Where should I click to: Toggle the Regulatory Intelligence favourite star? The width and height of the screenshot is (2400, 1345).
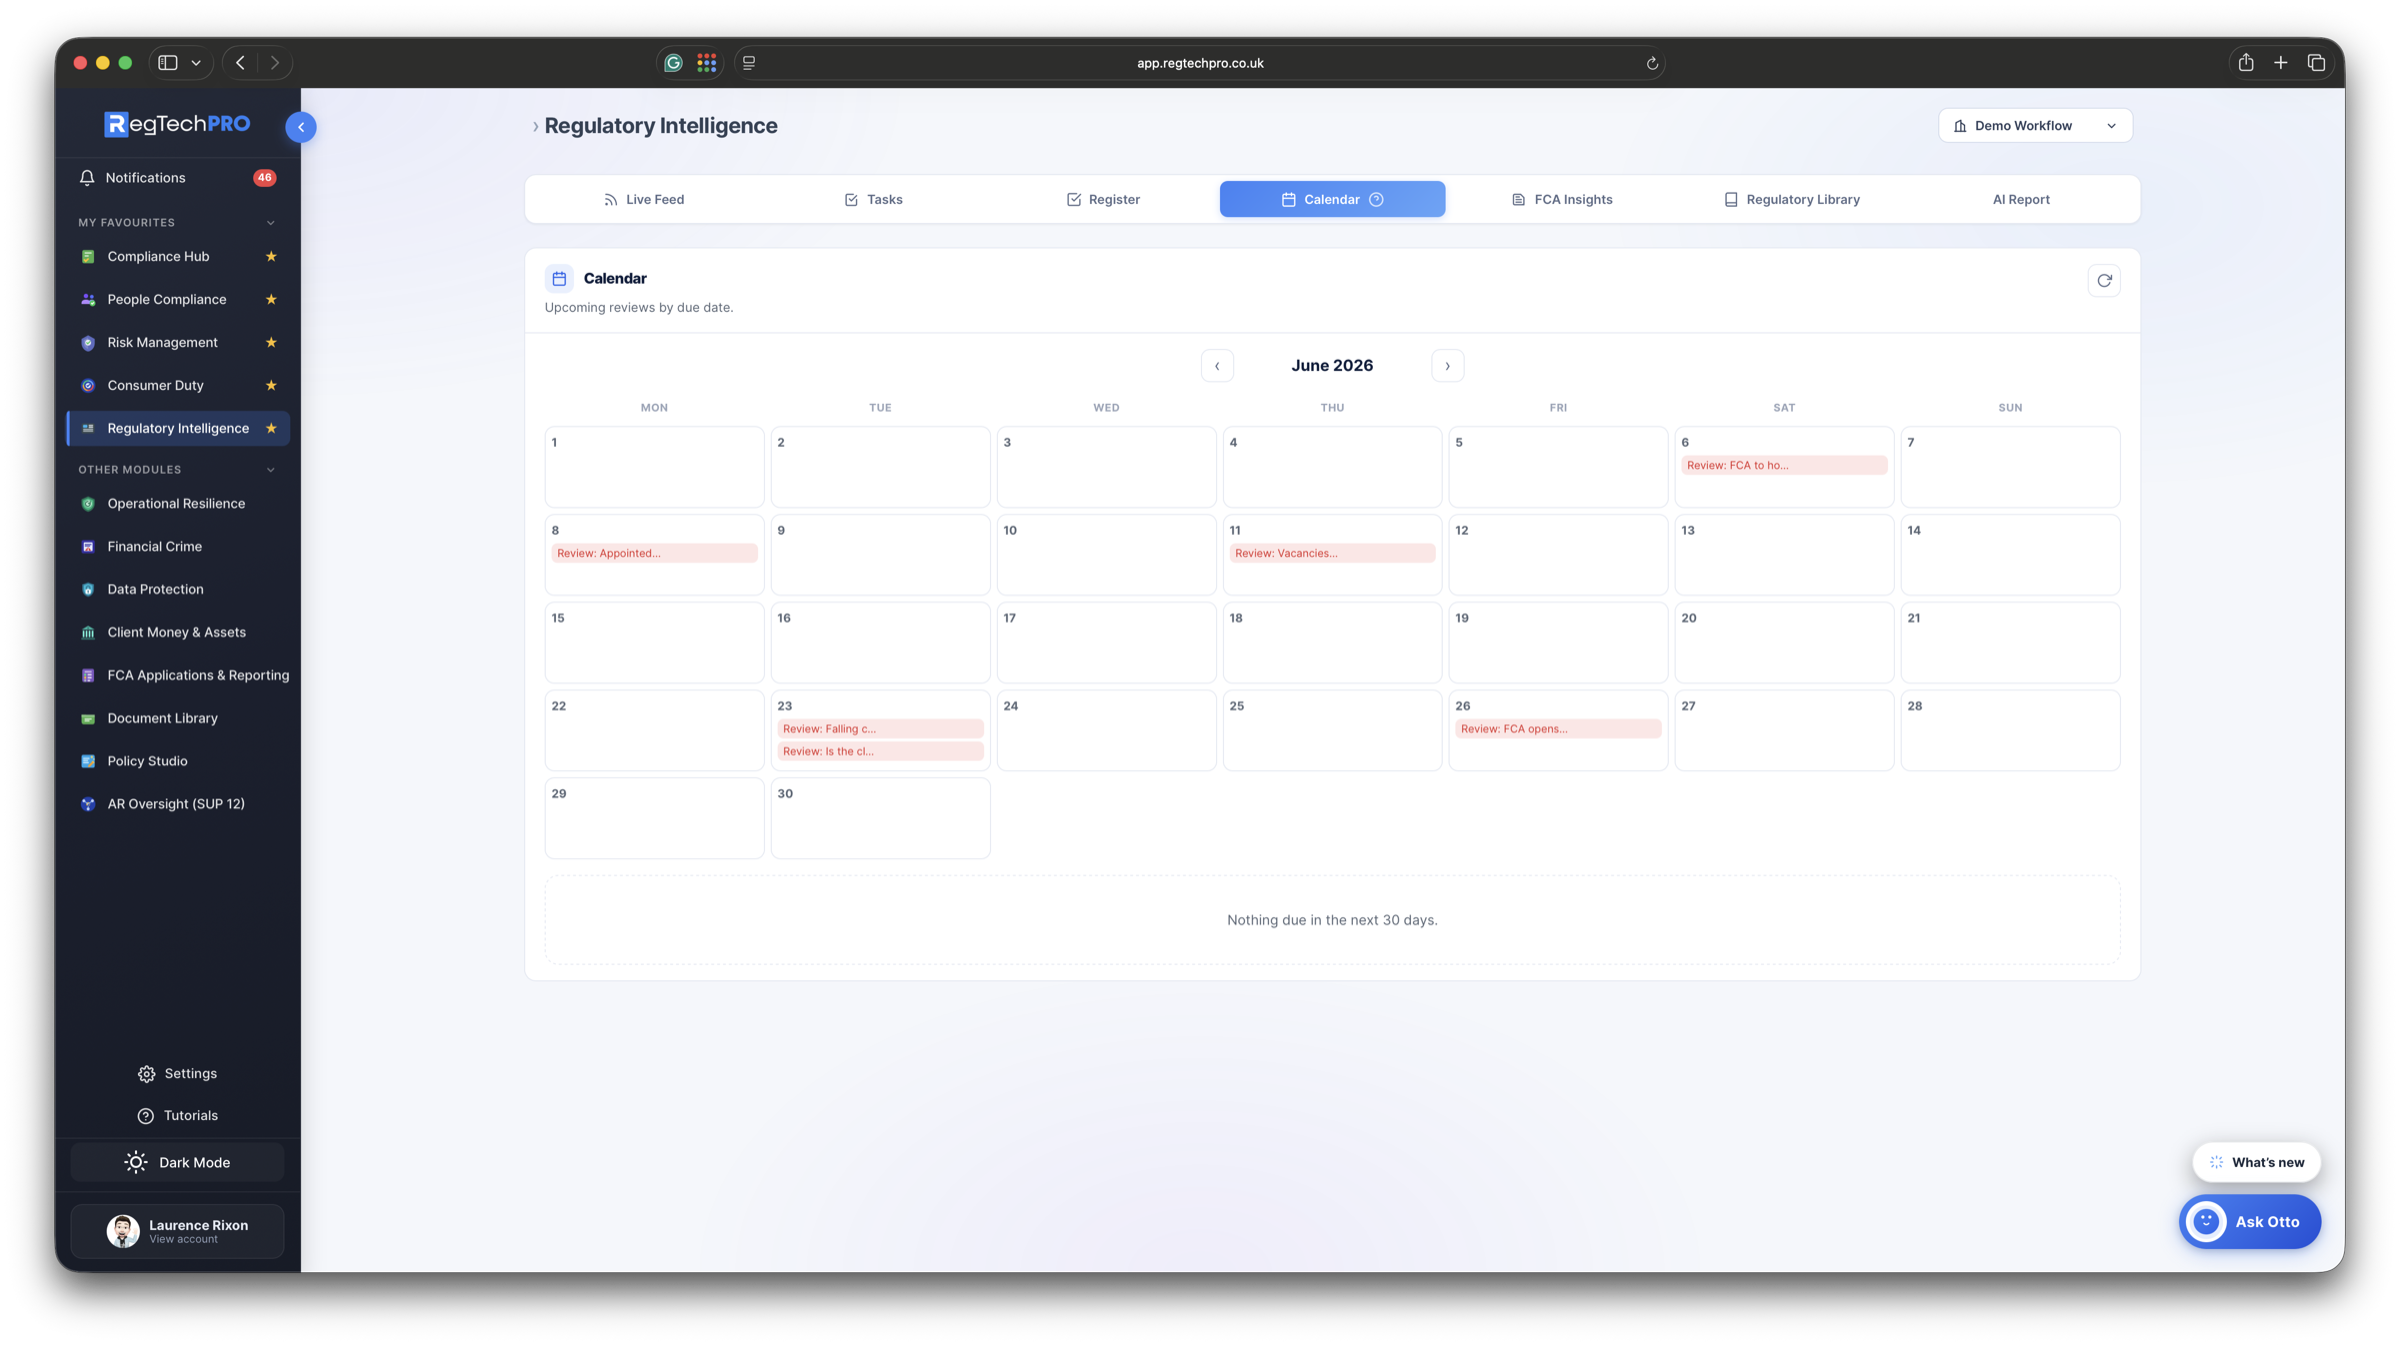click(x=271, y=429)
